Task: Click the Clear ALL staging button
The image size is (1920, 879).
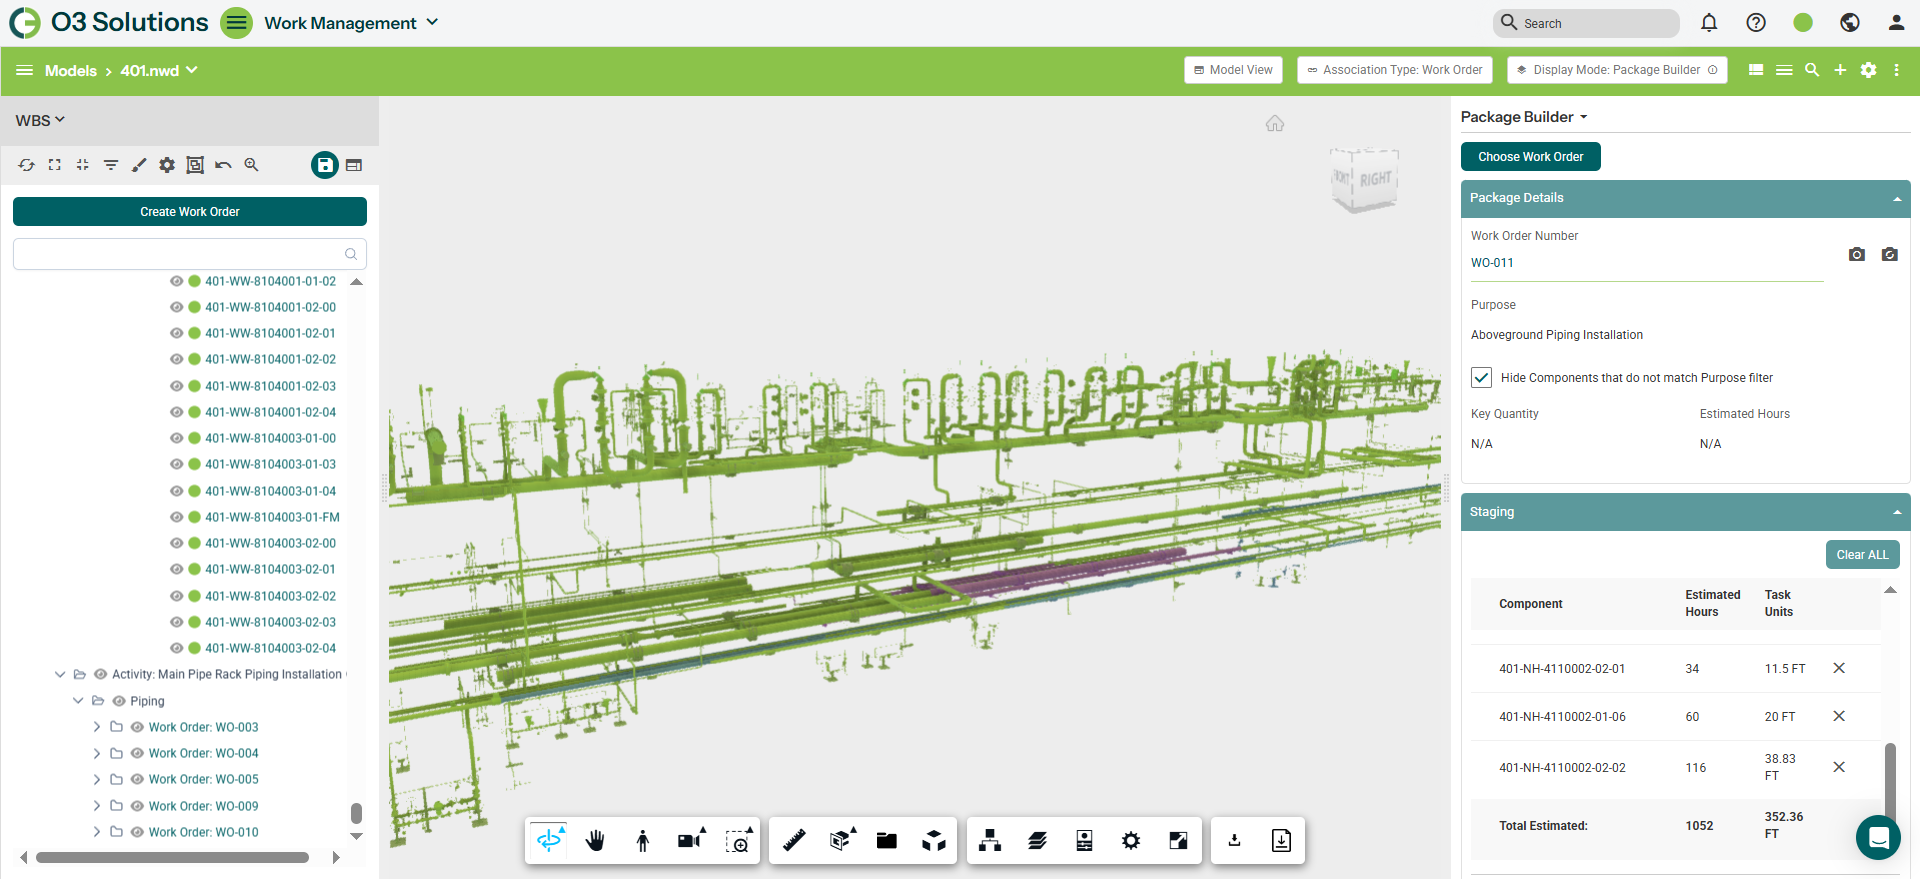Action: click(1863, 555)
